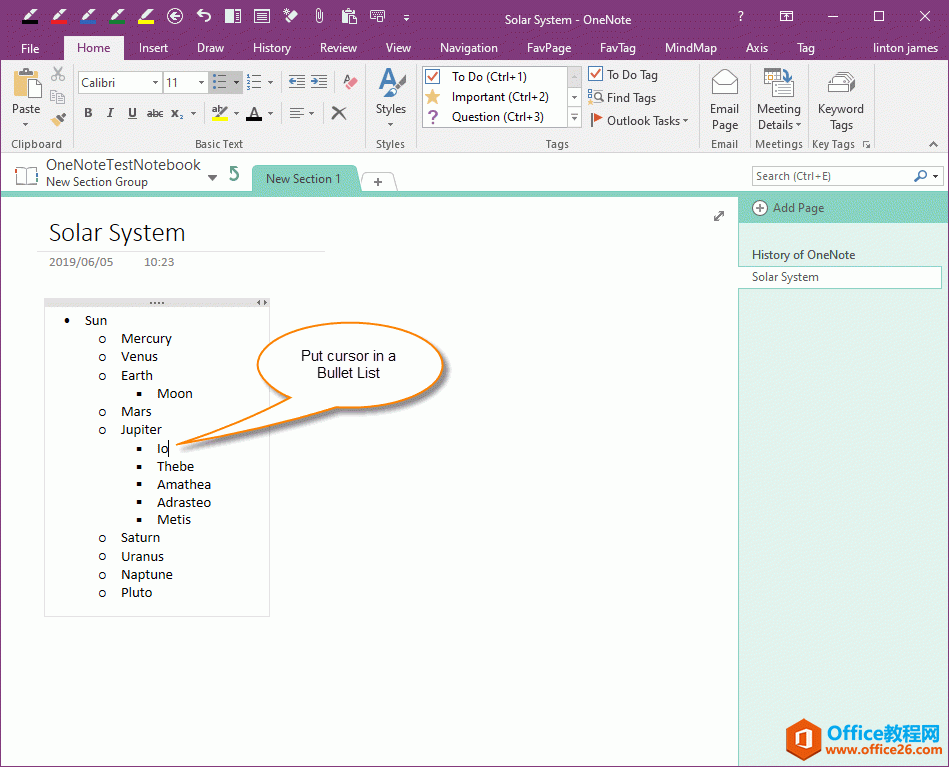Click the Add Page button
Image resolution: width=949 pixels, height=767 pixels.
tap(787, 208)
